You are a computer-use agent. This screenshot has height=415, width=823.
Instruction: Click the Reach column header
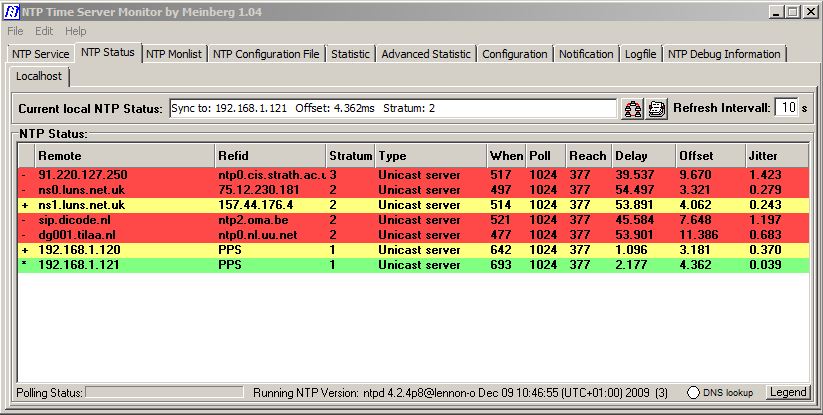pyautogui.click(x=588, y=156)
